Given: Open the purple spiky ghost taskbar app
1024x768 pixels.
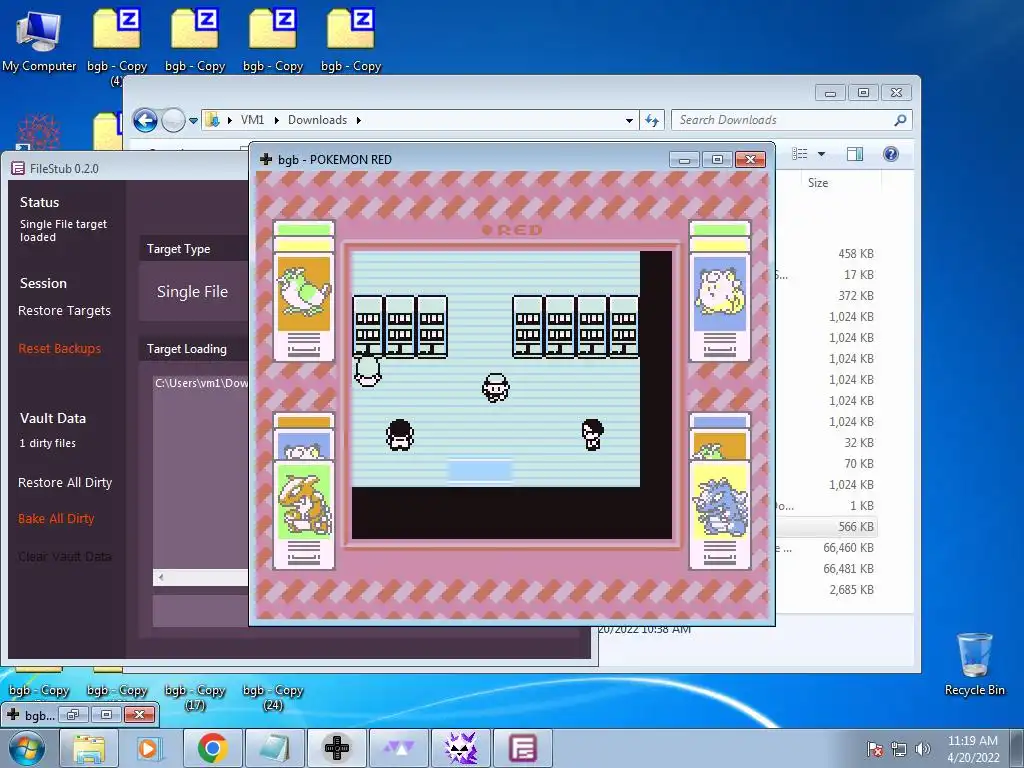Looking at the screenshot, I should [460, 748].
